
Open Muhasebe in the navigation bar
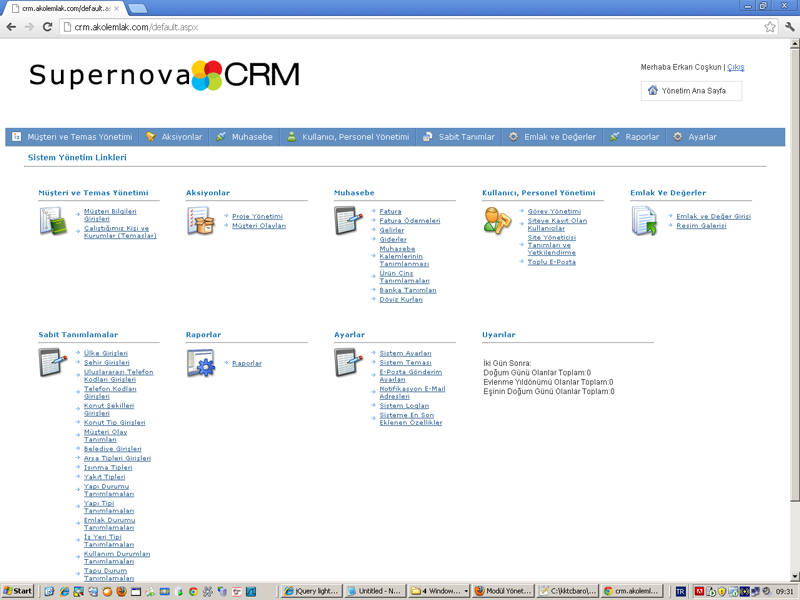click(x=244, y=137)
